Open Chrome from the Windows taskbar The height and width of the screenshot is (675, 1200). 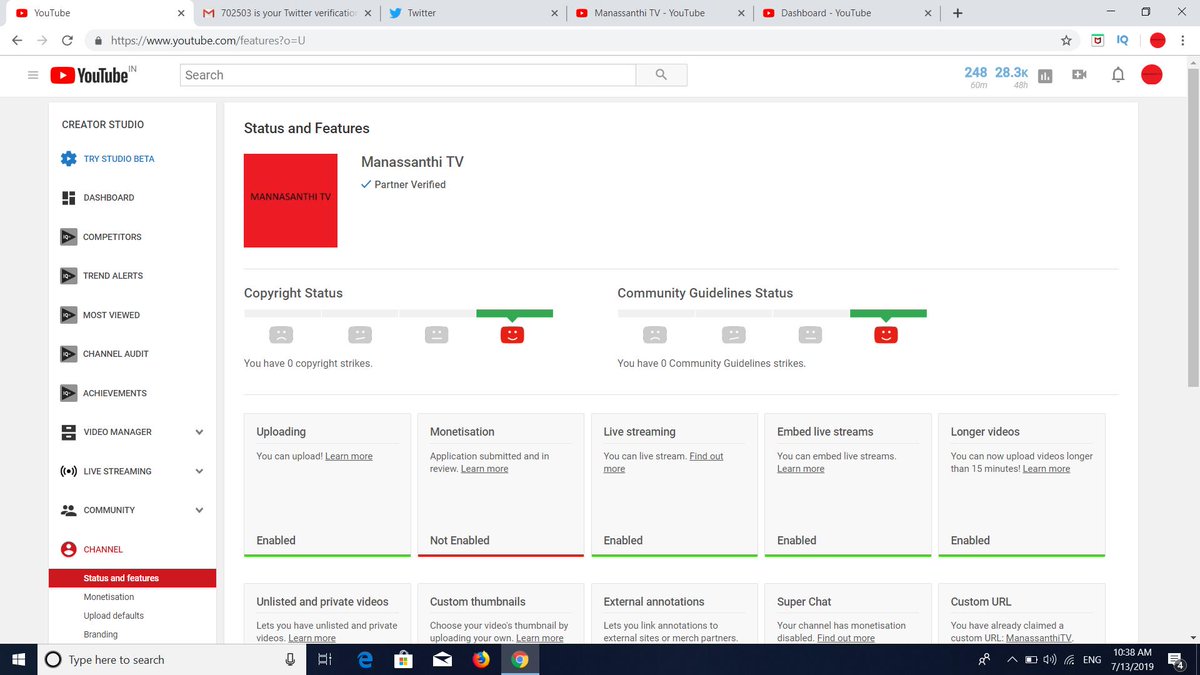pyautogui.click(x=519, y=659)
